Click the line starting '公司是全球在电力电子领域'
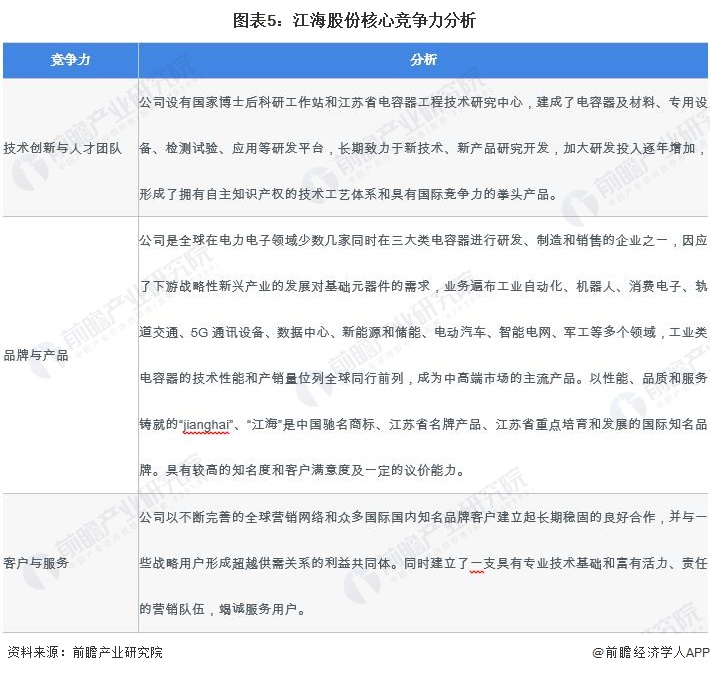Screen dimensions: 710x673 coord(423,240)
